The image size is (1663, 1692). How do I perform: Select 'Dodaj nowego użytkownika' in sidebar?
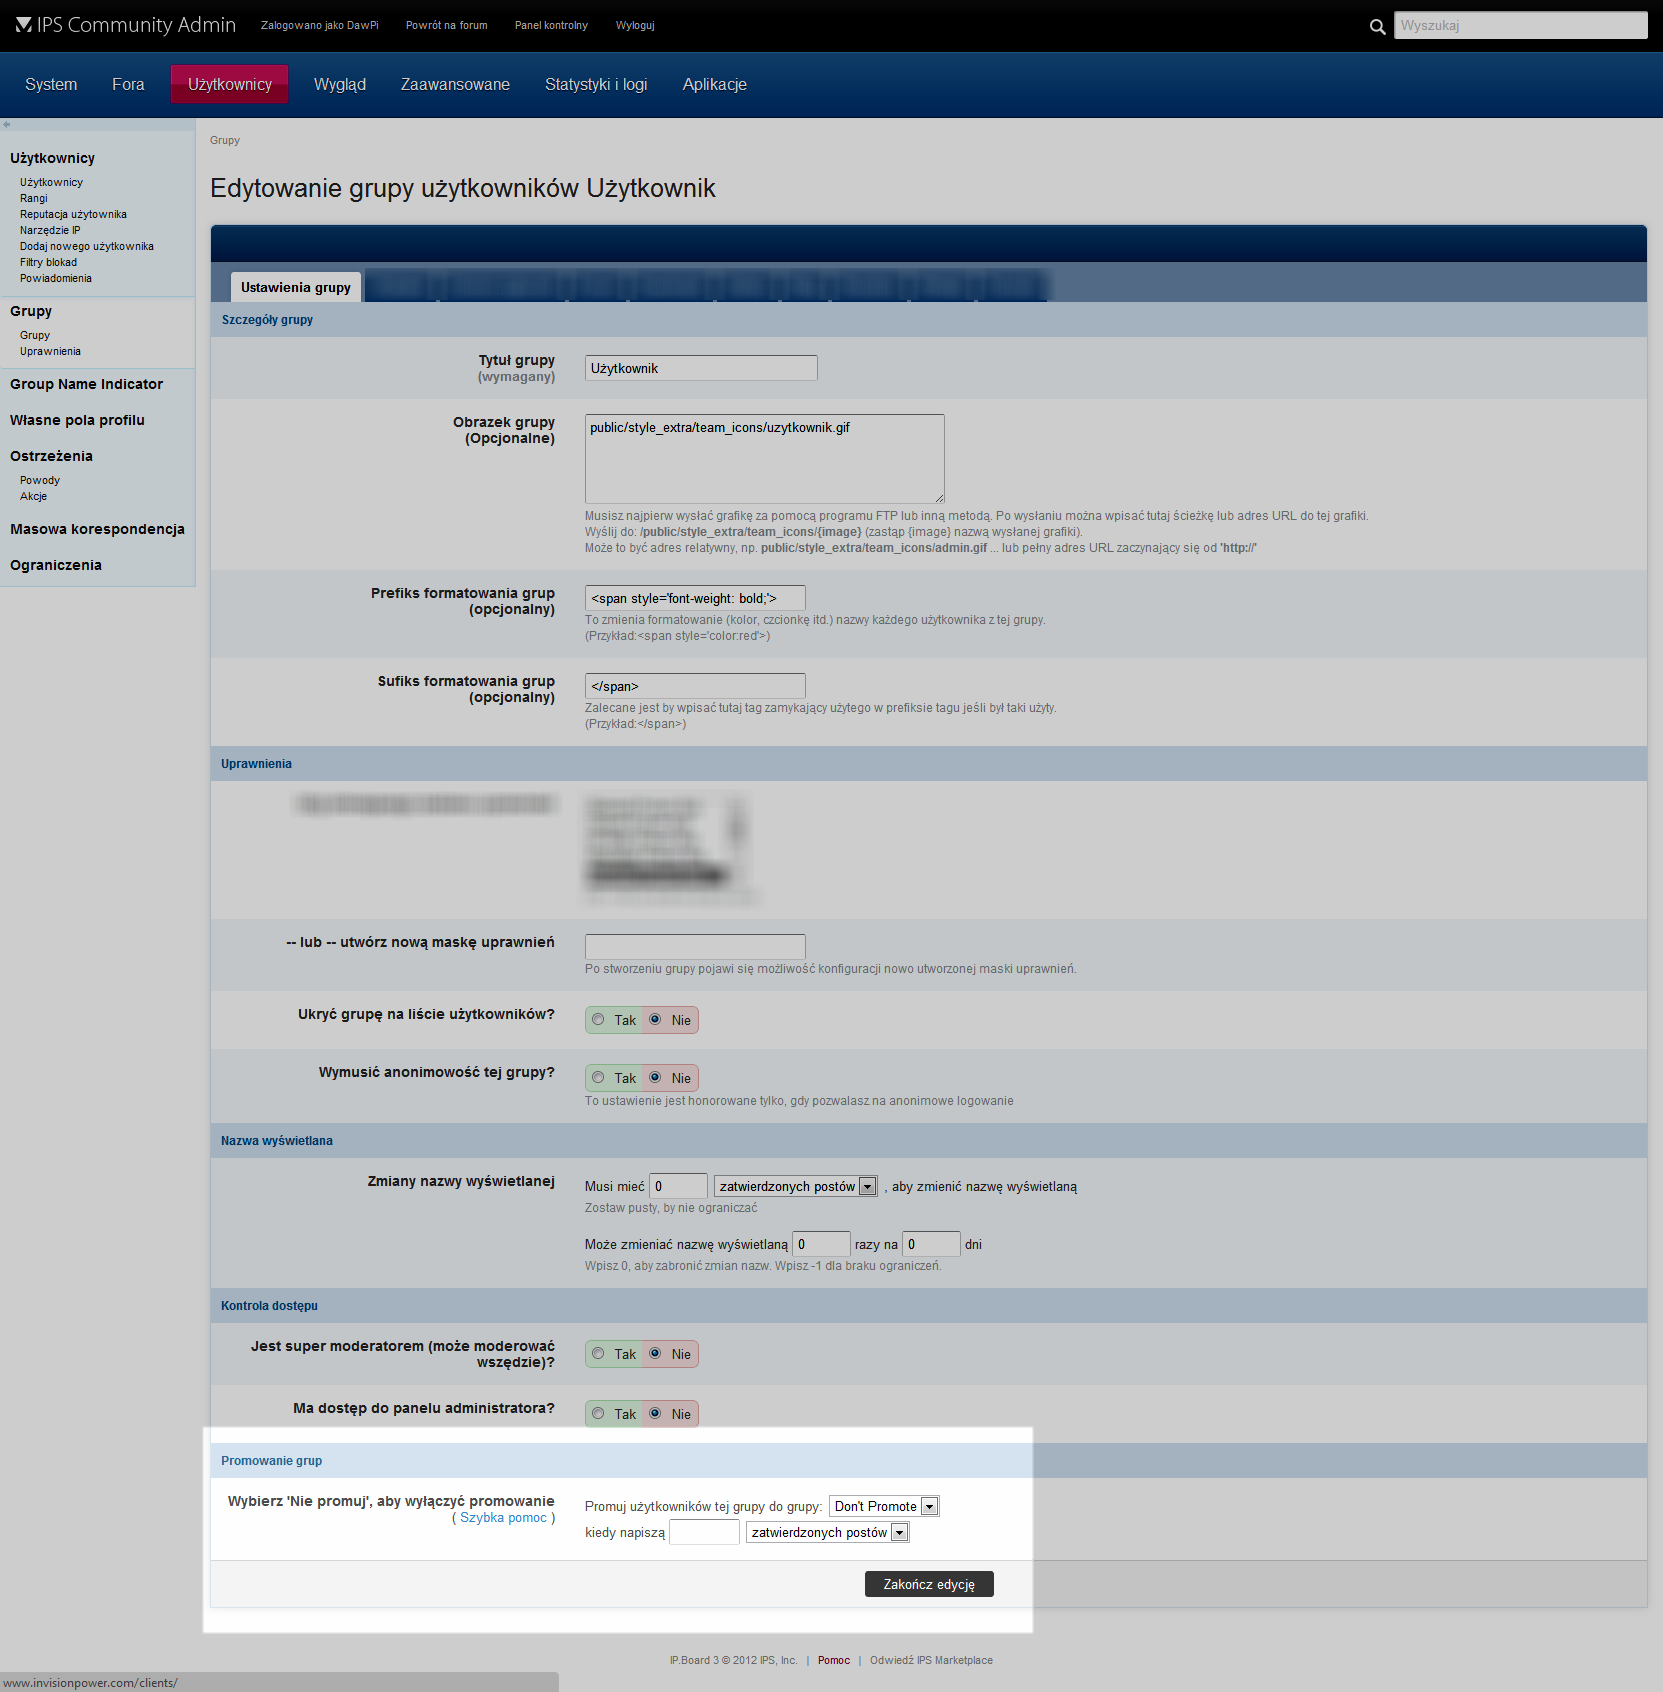[87, 245]
